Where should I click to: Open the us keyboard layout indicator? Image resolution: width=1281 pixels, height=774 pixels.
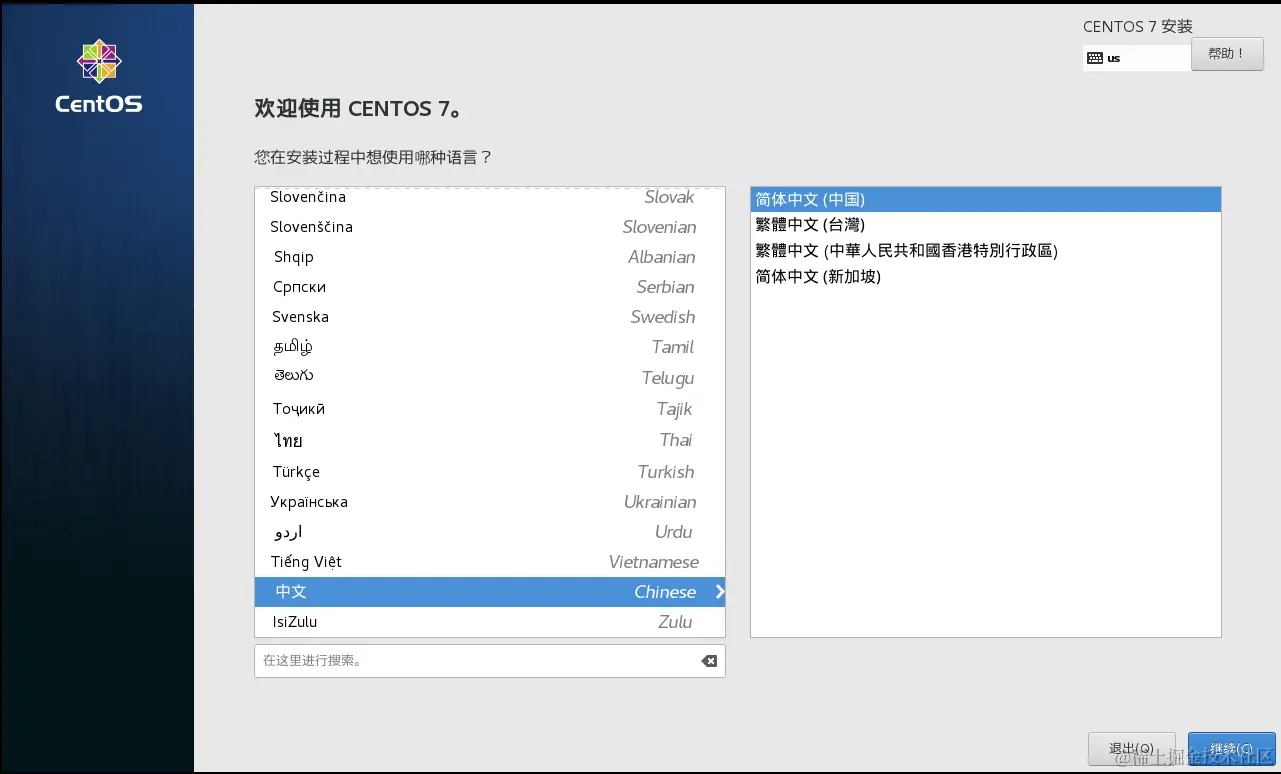[1137, 58]
